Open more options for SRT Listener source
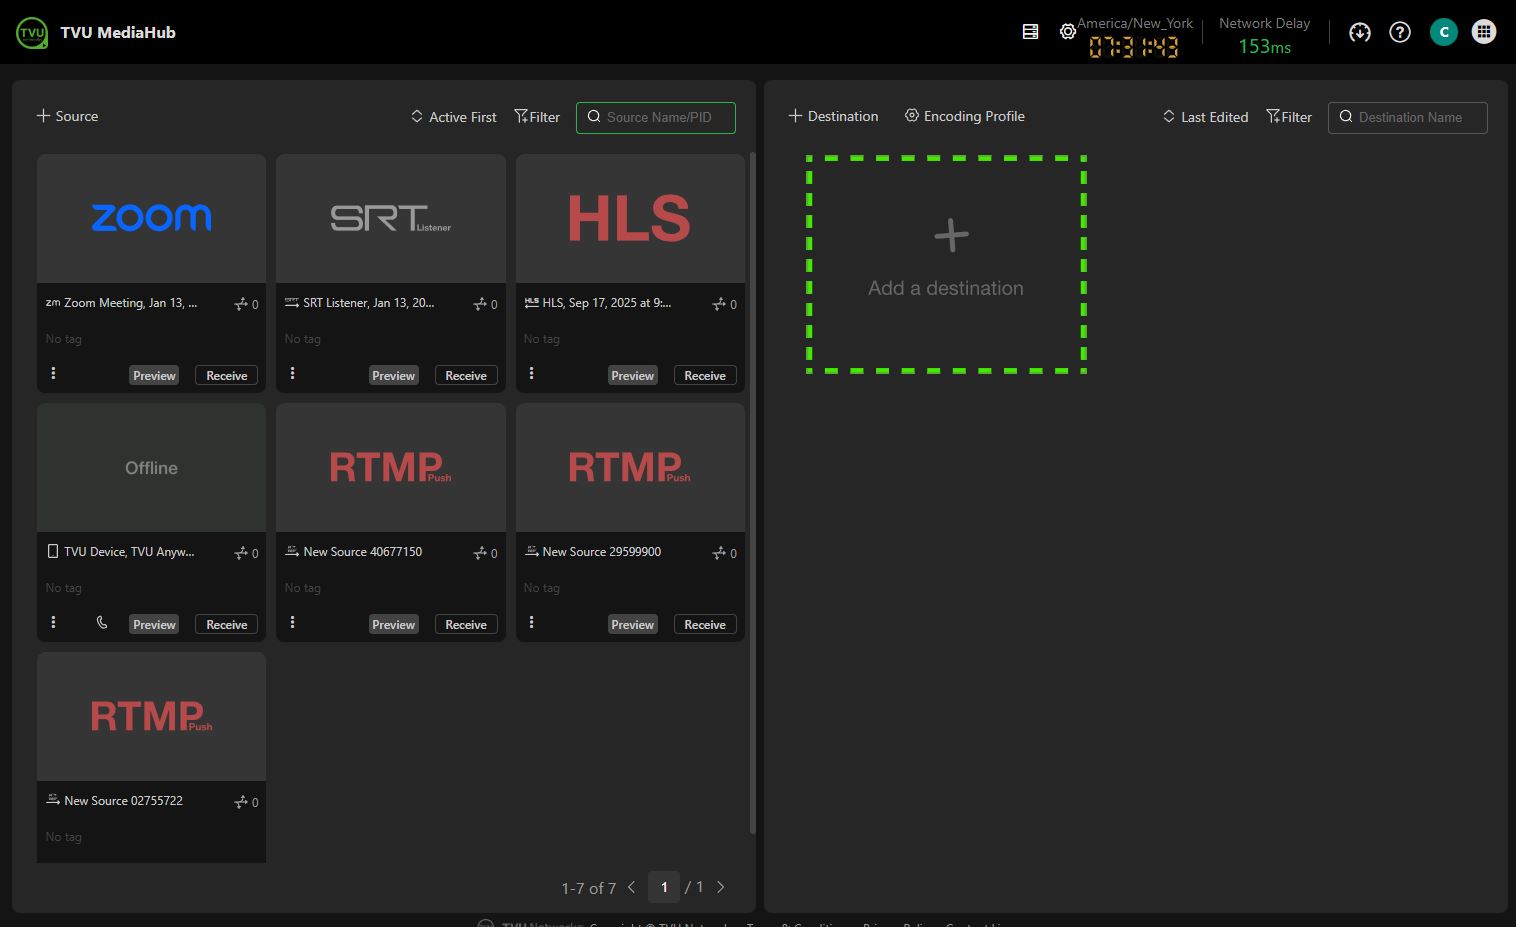The image size is (1516, 927). click(292, 373)
